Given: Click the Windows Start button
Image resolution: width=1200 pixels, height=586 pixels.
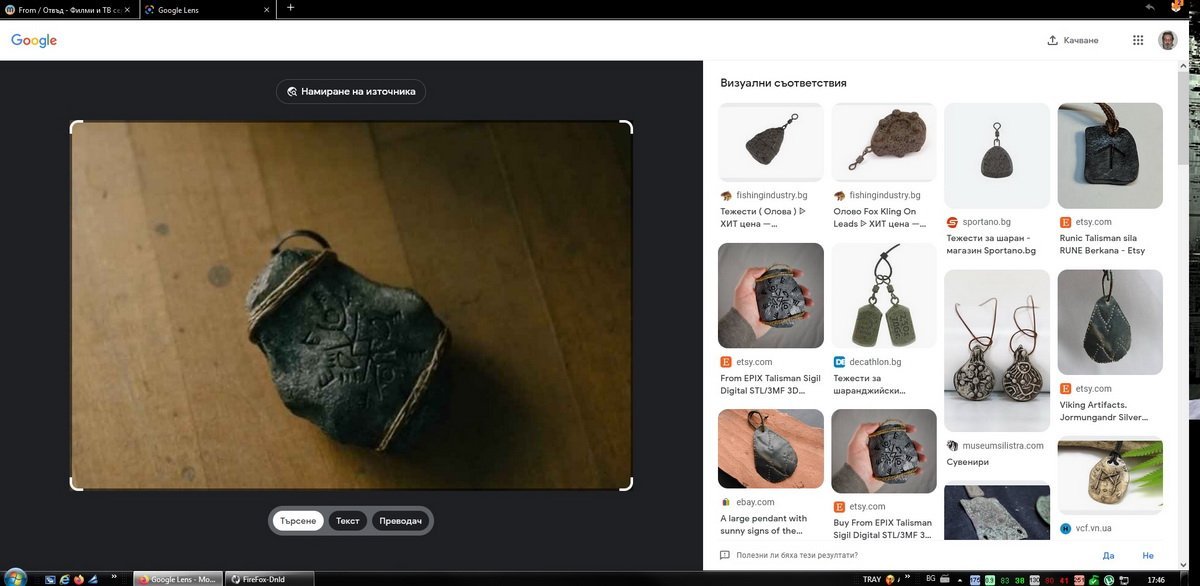Looking at the screenshot, I should [x=13, y=578].
